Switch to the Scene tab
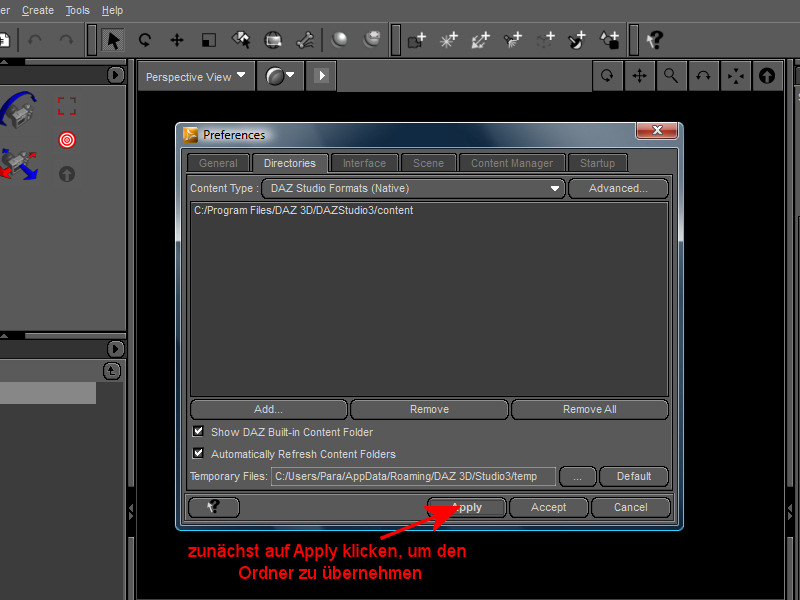This screenshot has width=800, height=600. [x=429, y=163]
